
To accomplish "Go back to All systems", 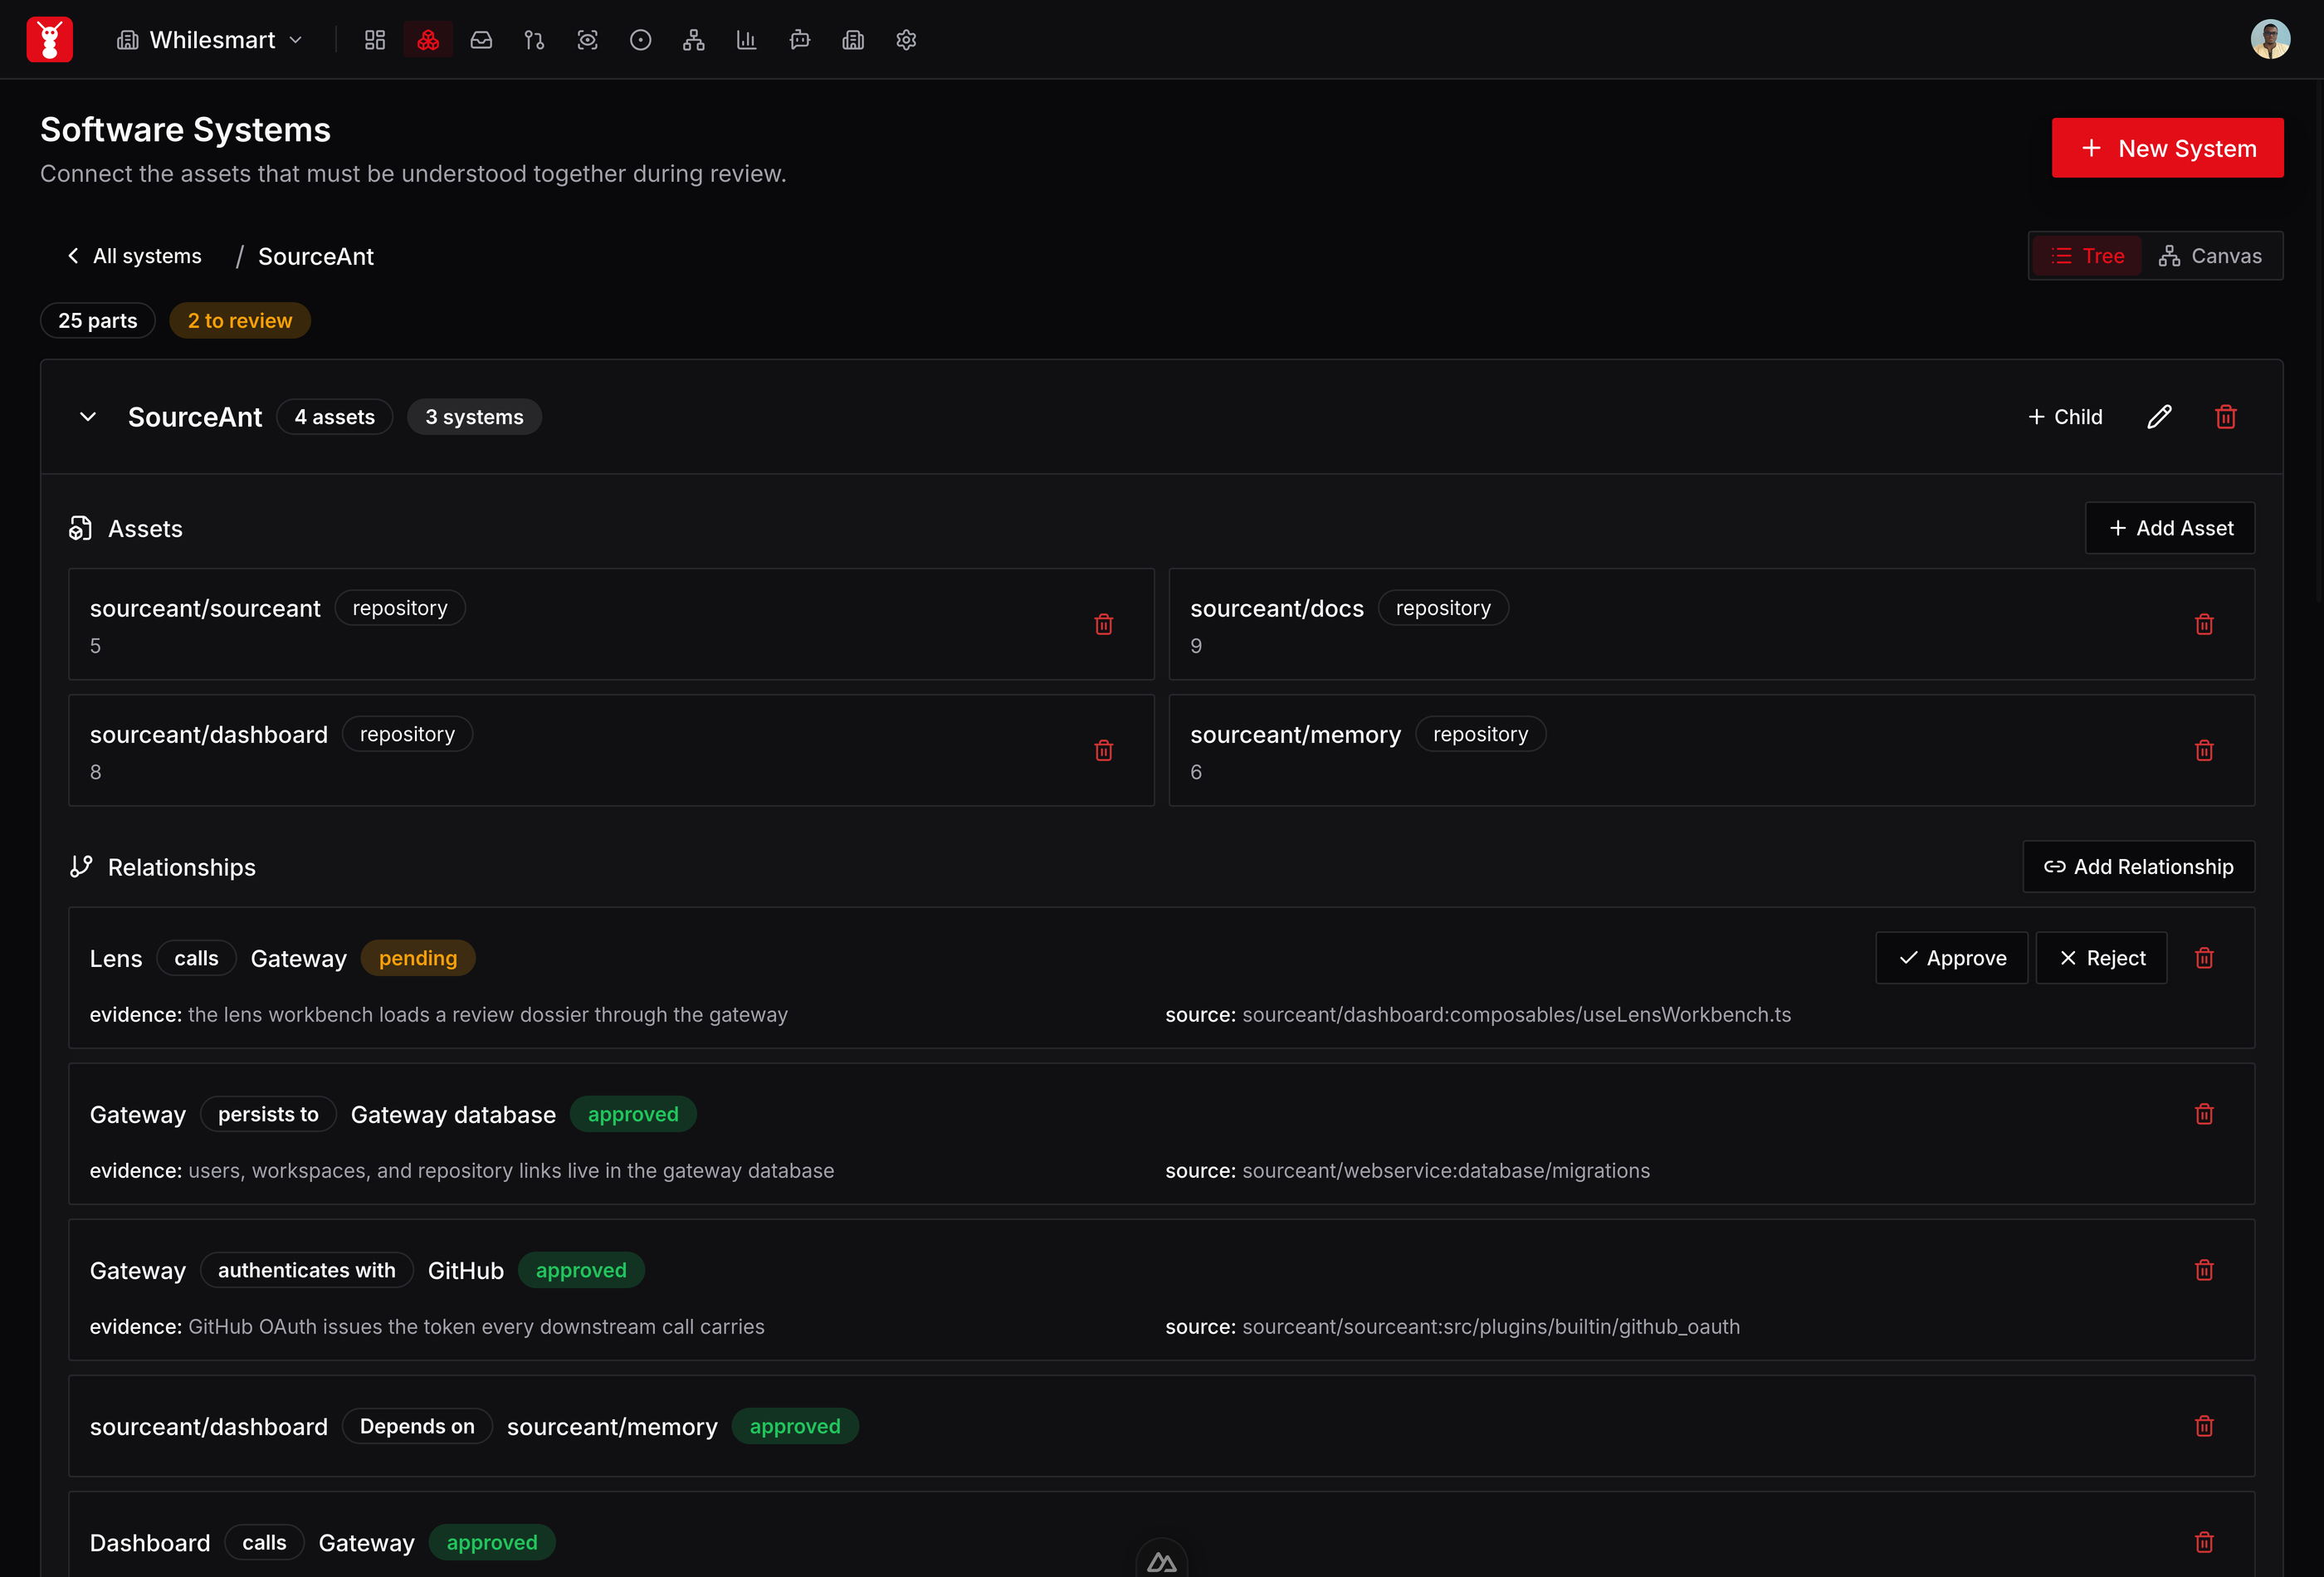I will click(134, 256).
